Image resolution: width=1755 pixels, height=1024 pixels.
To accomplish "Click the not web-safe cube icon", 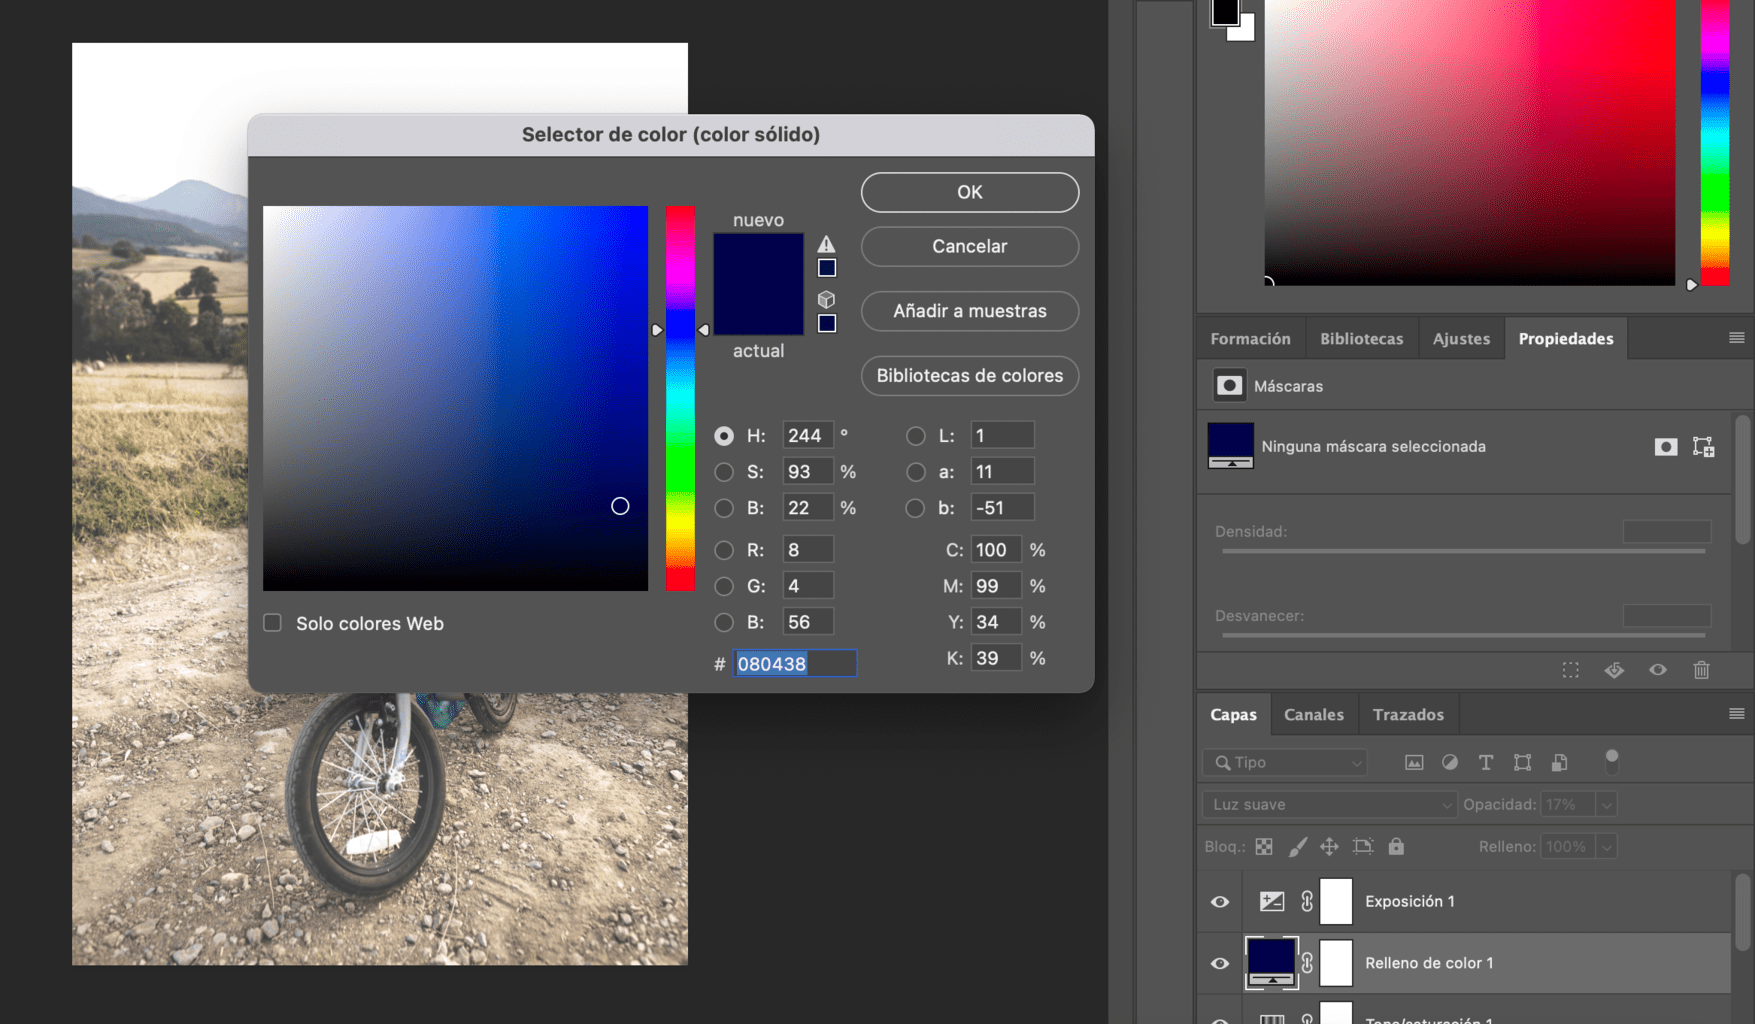I will pos(826,299).
